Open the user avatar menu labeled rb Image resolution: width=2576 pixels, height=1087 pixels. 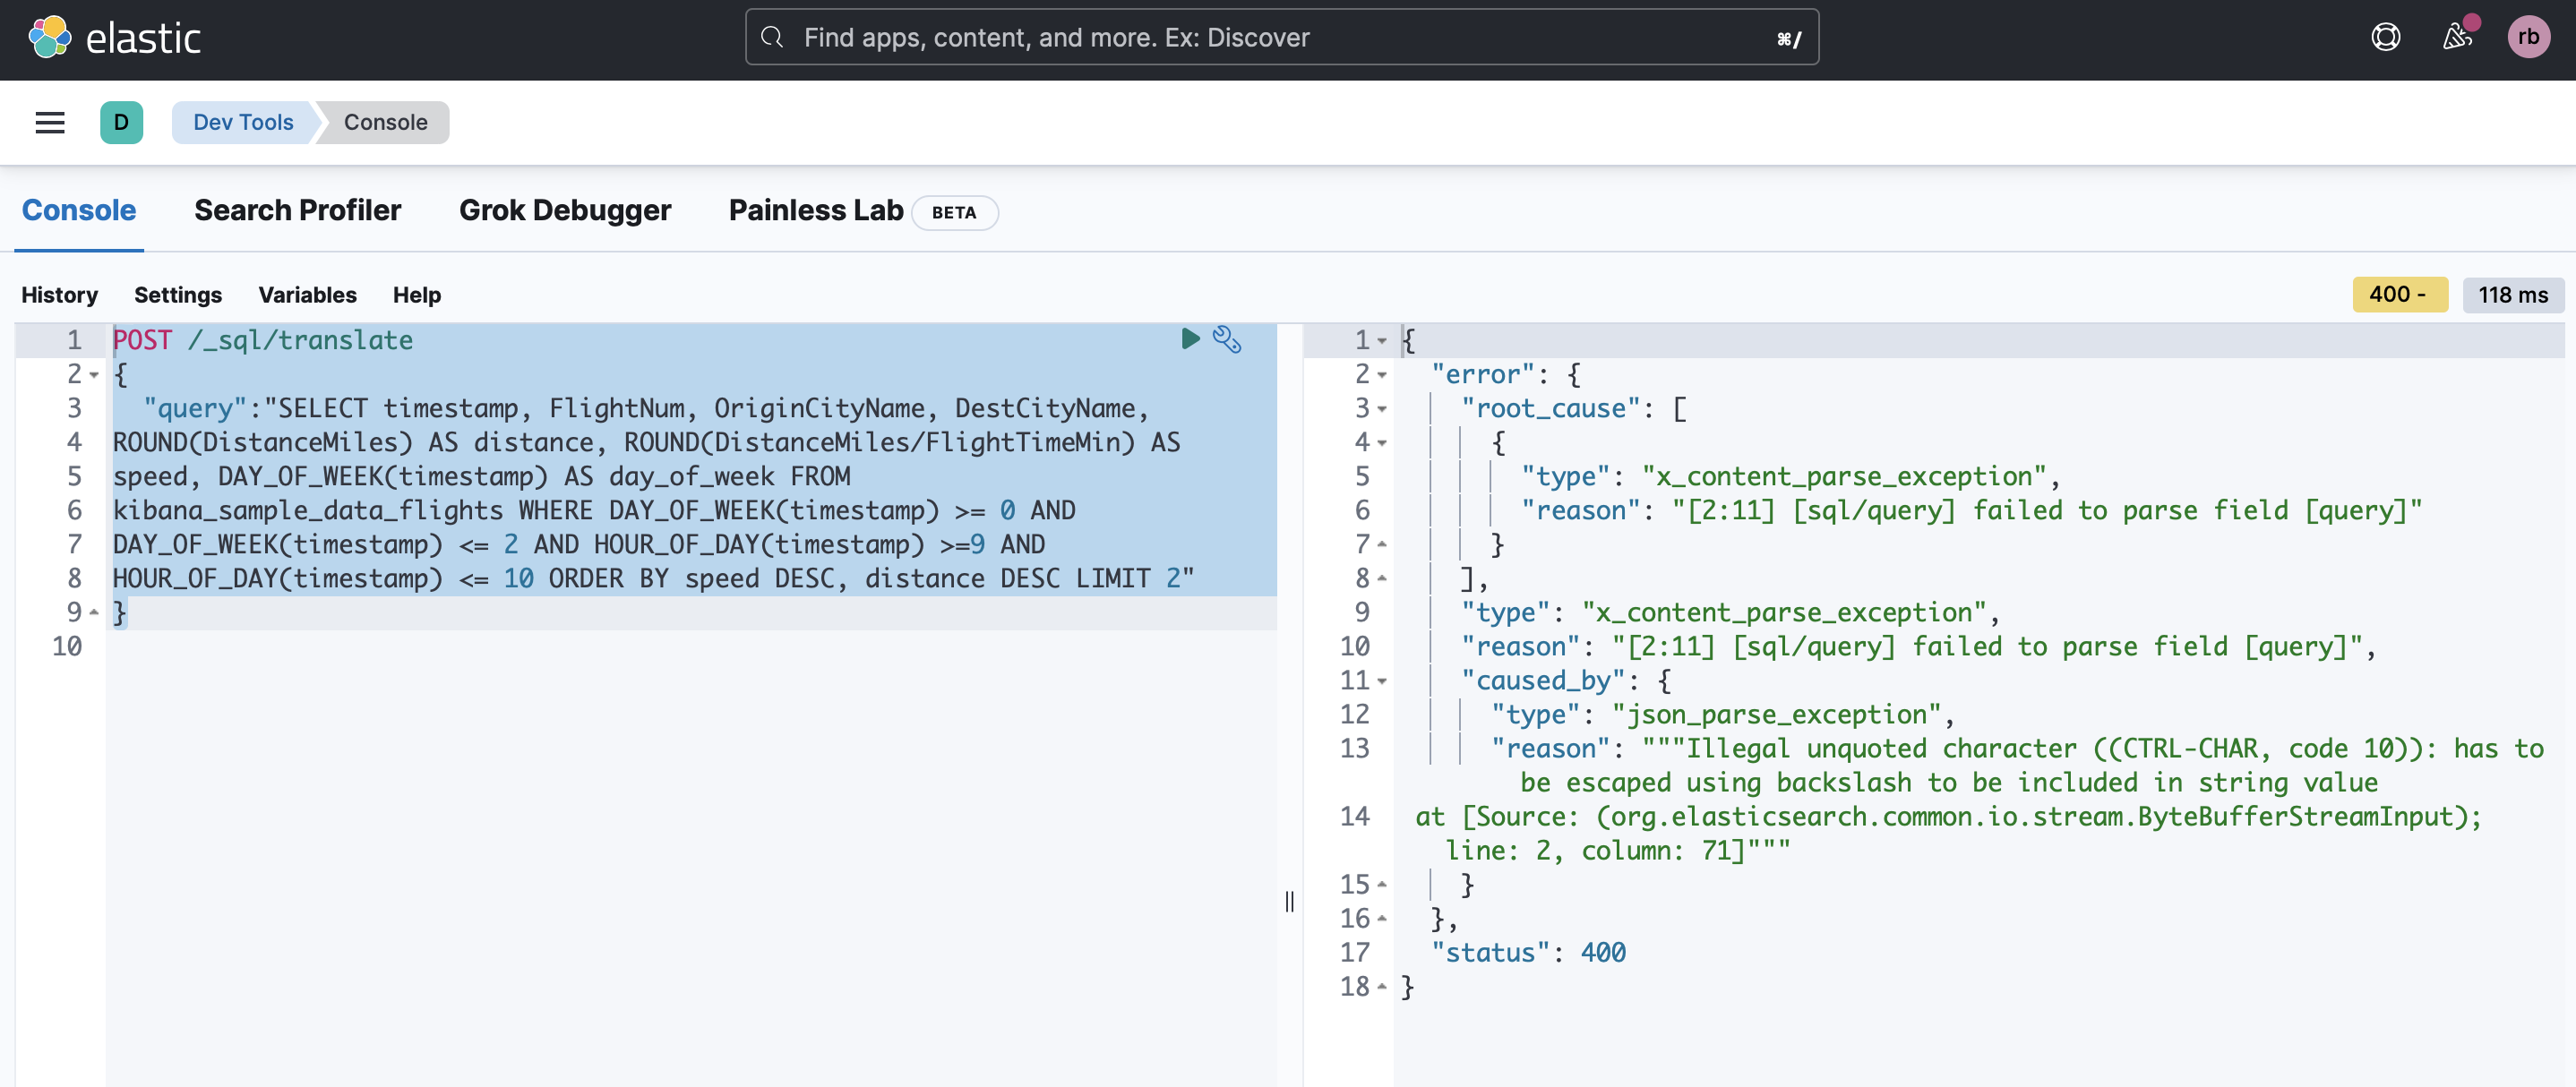2530,37
